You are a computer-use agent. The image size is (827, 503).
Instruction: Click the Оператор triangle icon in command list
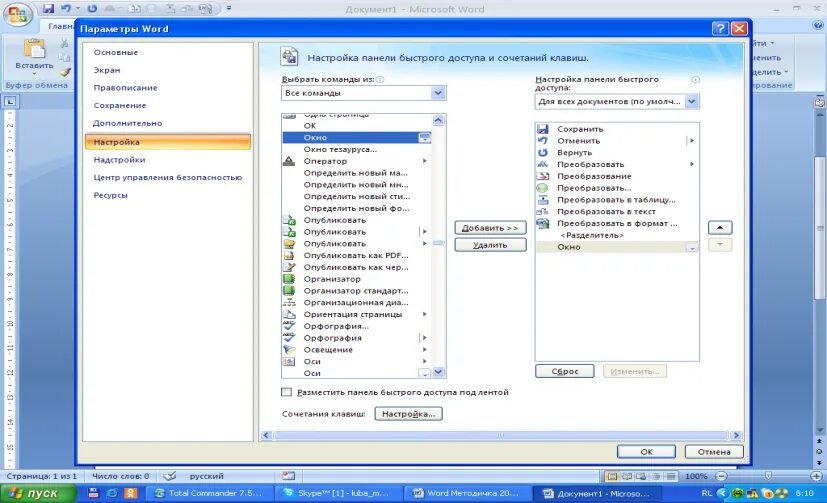[x=289, y=161]
